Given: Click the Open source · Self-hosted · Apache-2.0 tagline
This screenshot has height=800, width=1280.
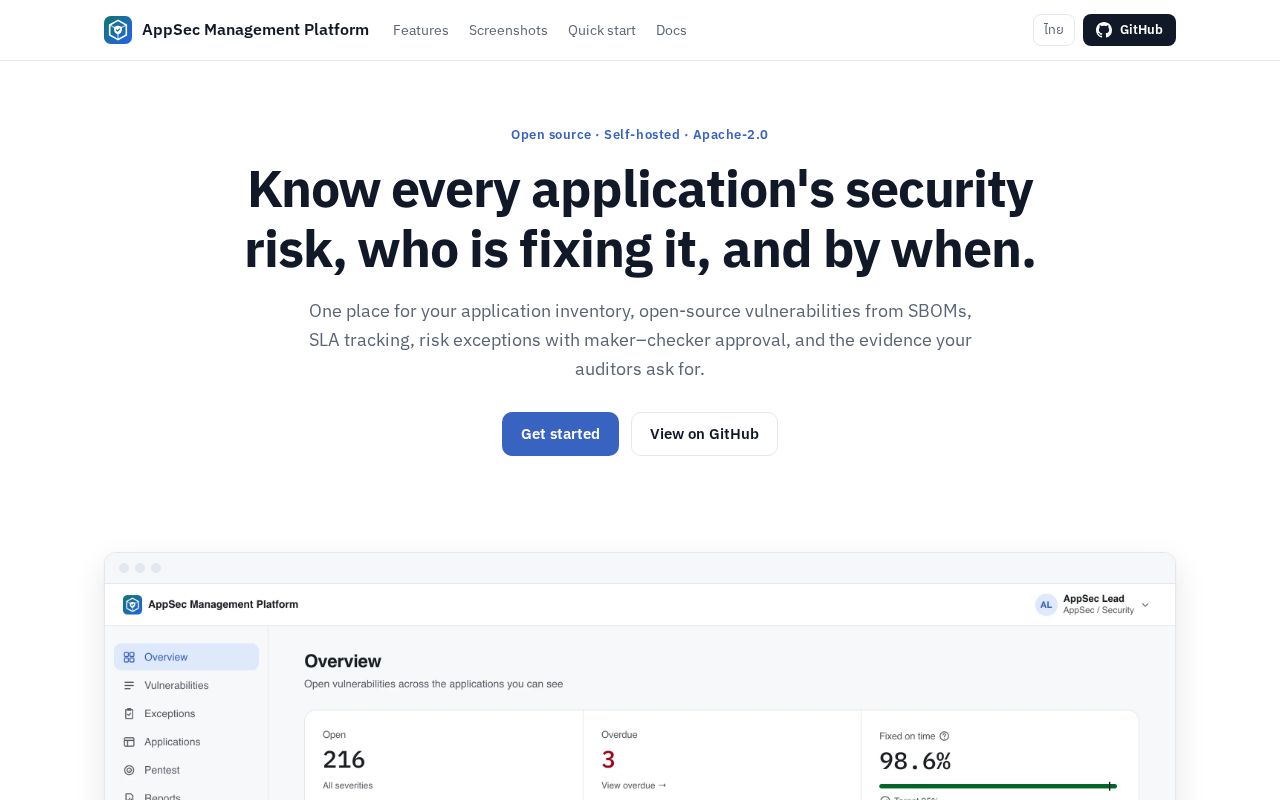Looking at the screenshot, I should [640, 135].
